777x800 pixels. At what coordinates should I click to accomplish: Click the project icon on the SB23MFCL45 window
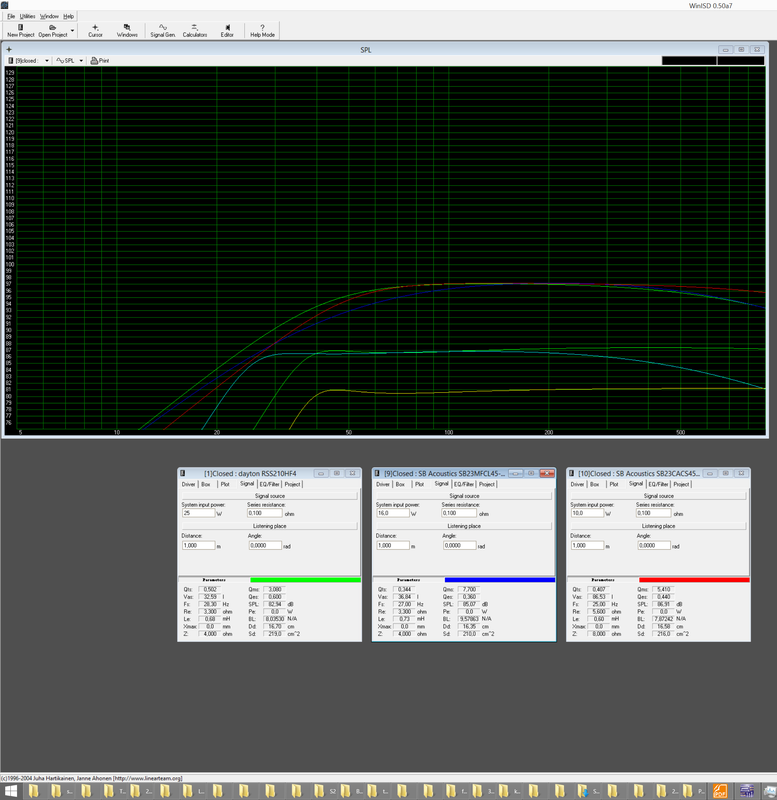[x=377, y=473]
